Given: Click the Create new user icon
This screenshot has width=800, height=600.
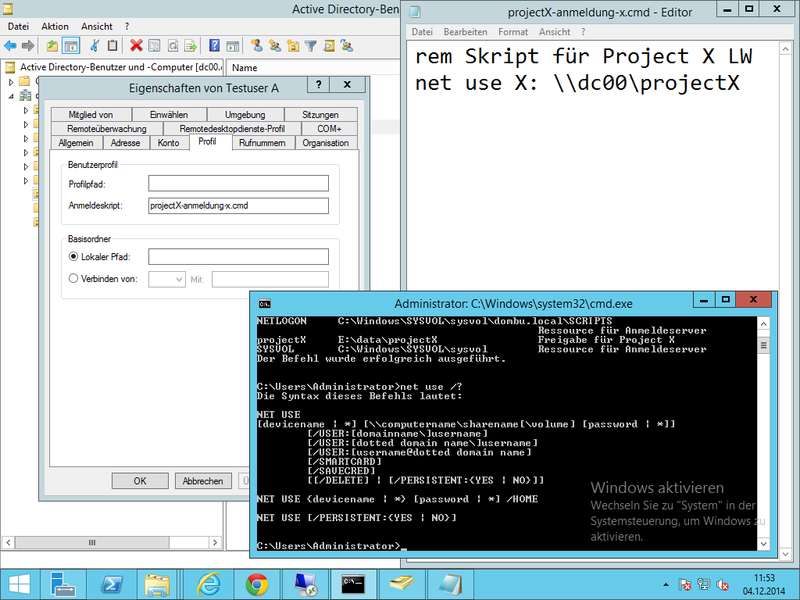Looking at the screenshot, I should pyautogui.click(x=257, y=46).
